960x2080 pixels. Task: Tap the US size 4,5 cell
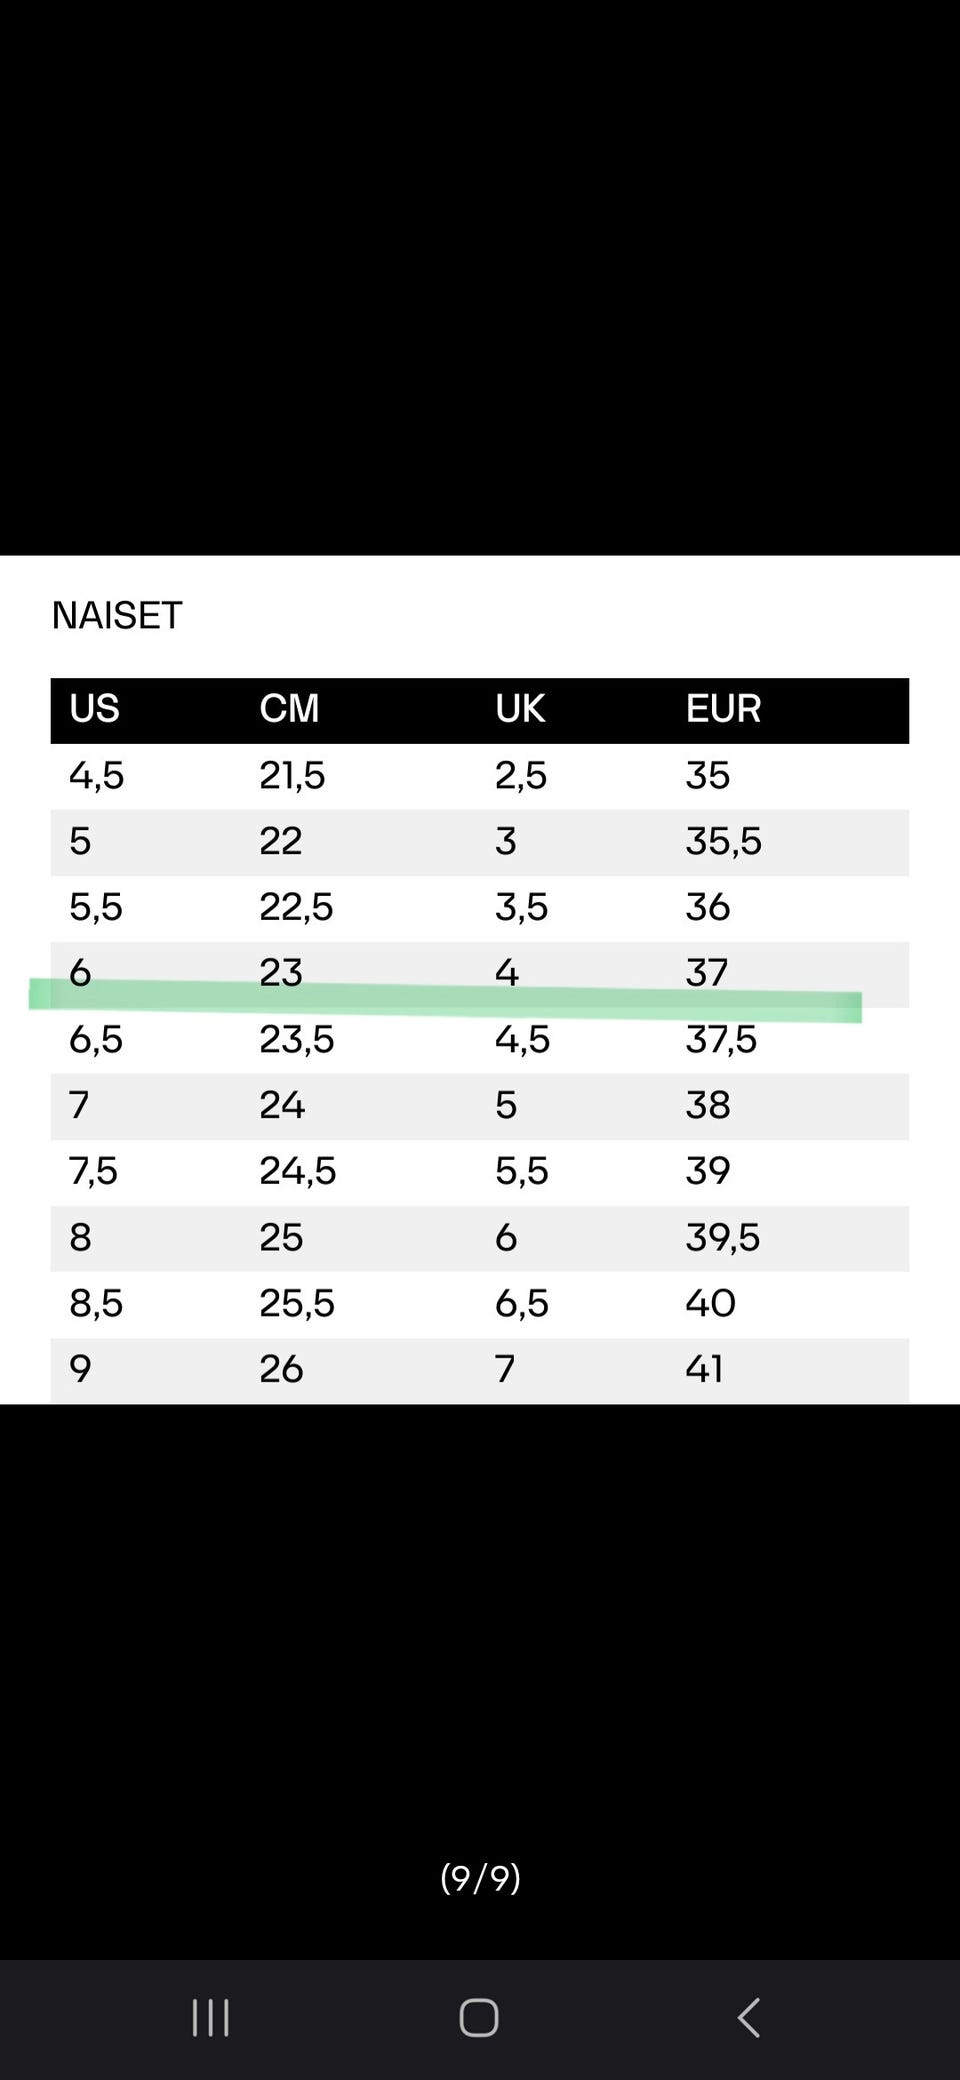(x=96, y=776)
